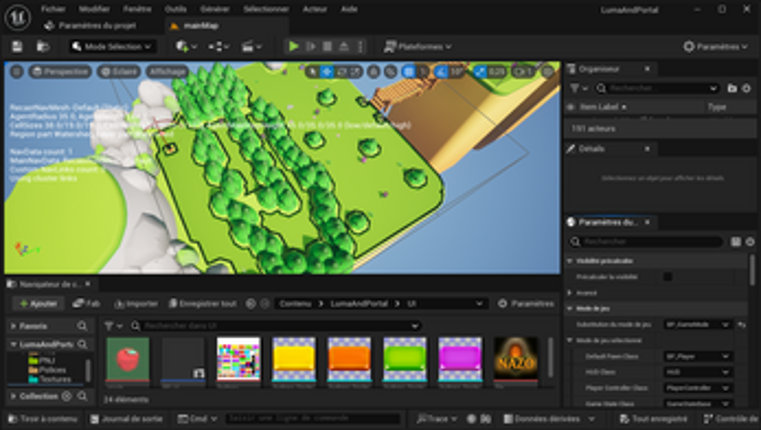
Task: Click the Save current level icon
Action: (x=17, y=46)
